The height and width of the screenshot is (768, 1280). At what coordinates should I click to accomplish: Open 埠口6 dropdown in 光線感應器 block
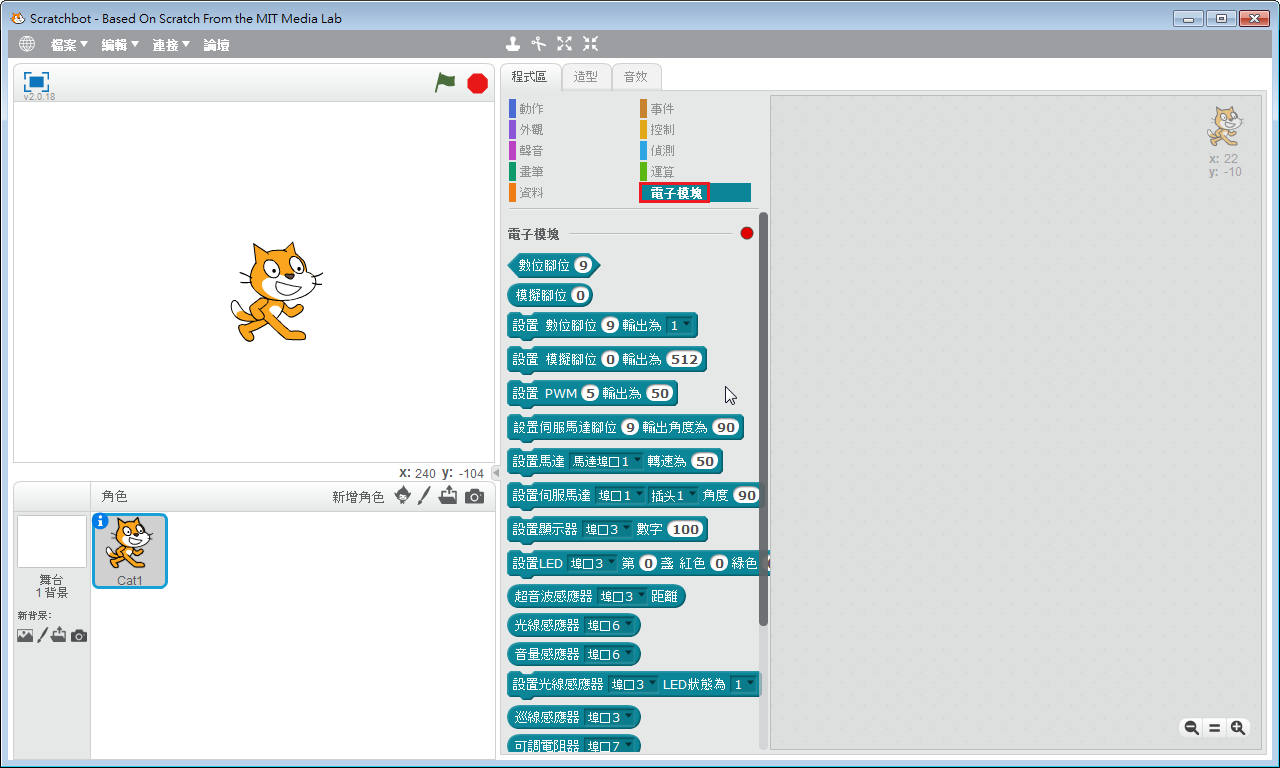(609, 626)
